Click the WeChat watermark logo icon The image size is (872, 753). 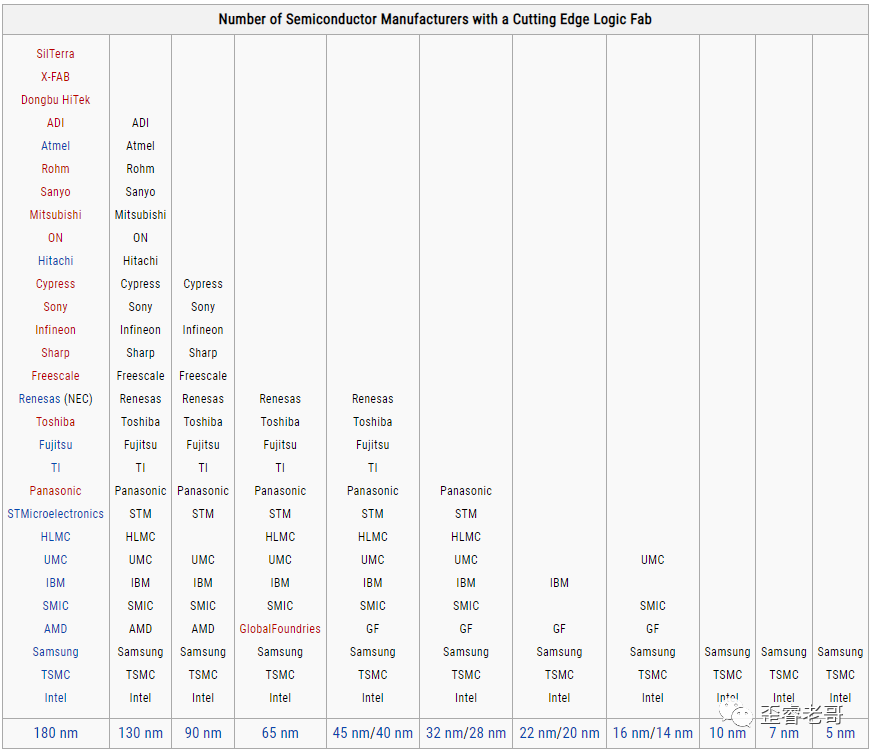click(x=736, y=714)
